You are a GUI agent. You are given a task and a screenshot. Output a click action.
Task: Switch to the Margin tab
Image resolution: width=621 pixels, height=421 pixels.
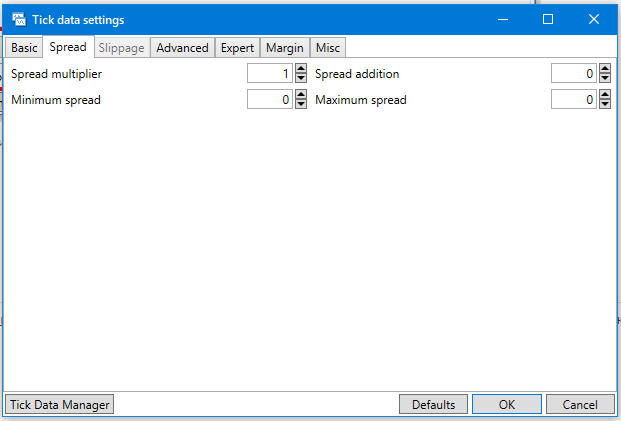point(285,48)
